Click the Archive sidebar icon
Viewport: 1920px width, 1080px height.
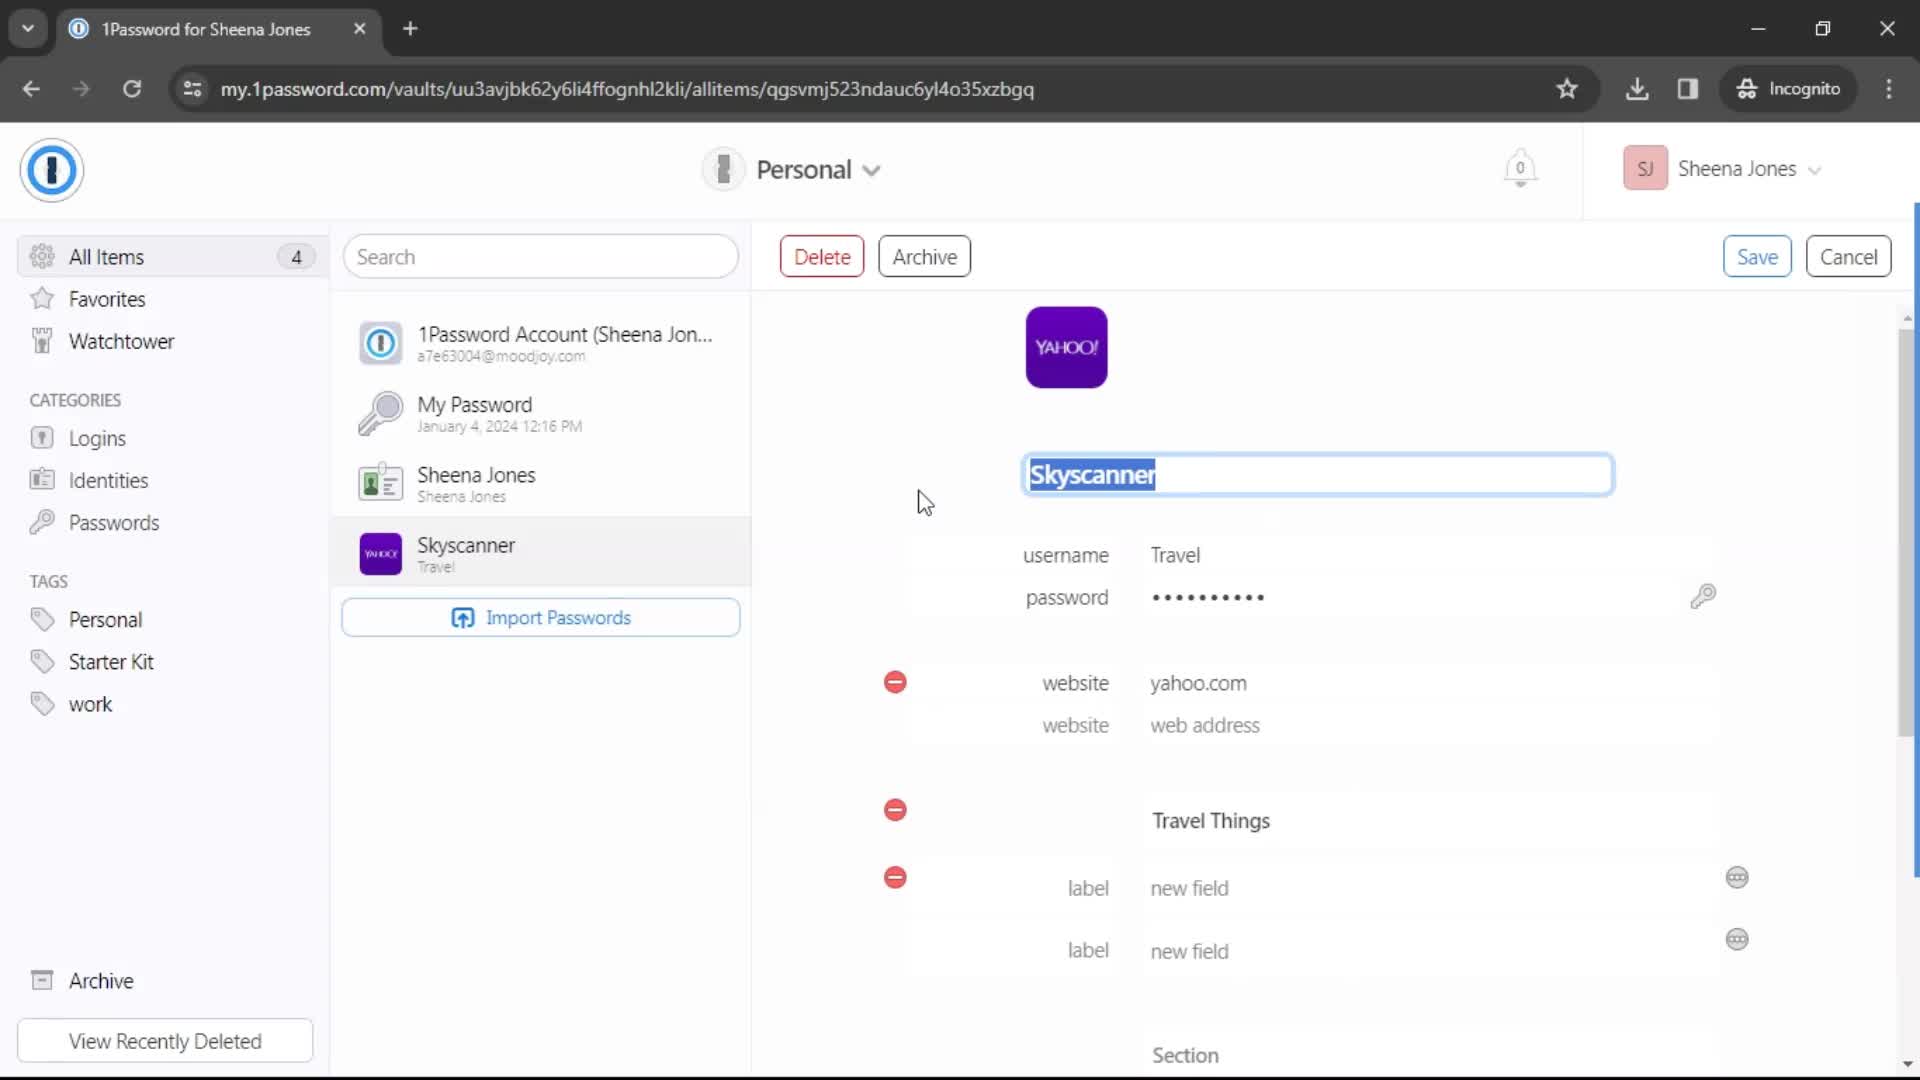(42, 981)
